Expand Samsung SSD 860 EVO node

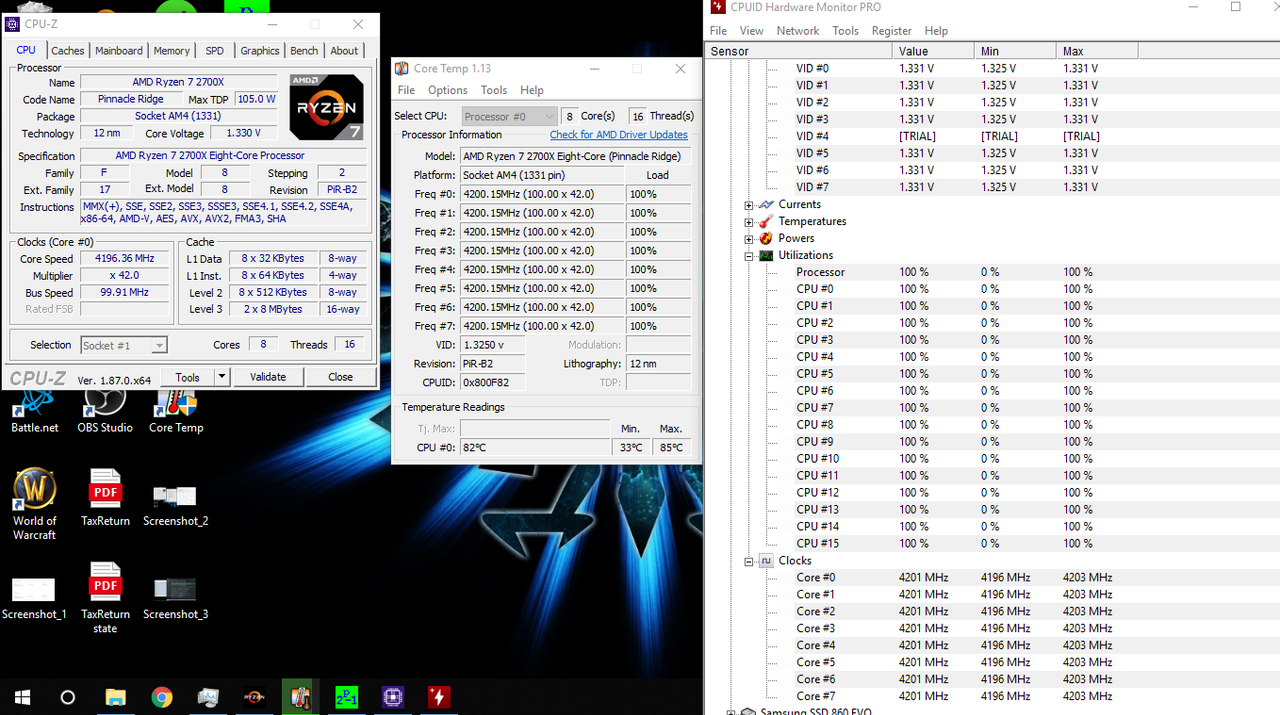732,712
